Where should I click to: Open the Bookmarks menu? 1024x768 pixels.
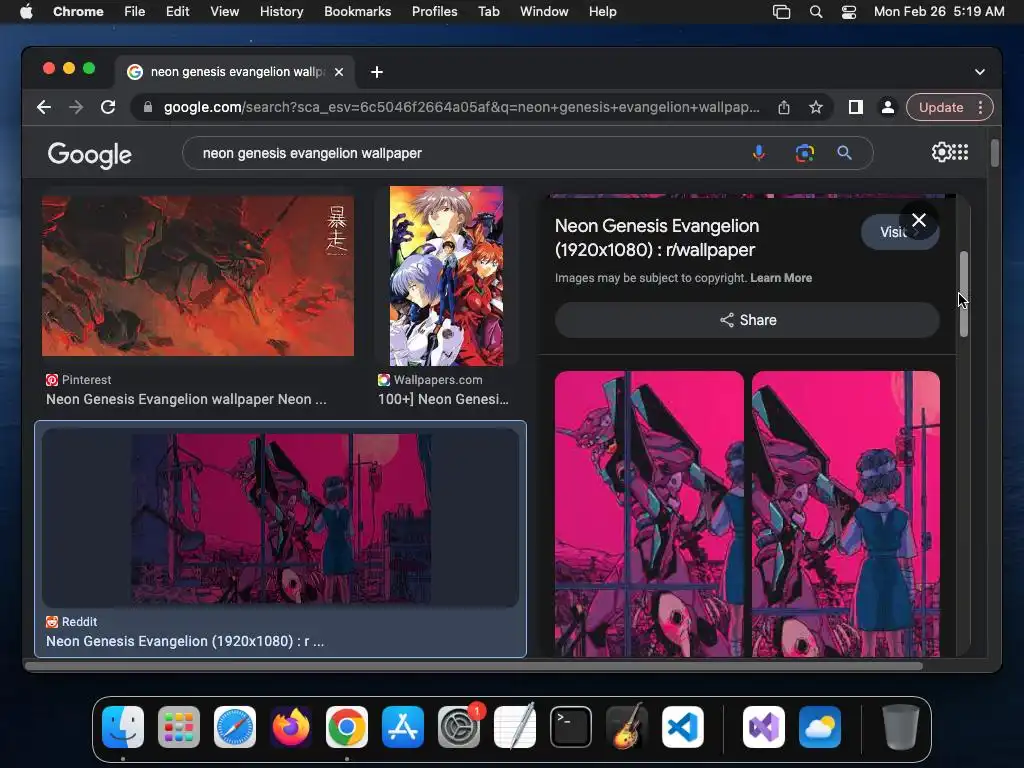click(x=357, y=12)
